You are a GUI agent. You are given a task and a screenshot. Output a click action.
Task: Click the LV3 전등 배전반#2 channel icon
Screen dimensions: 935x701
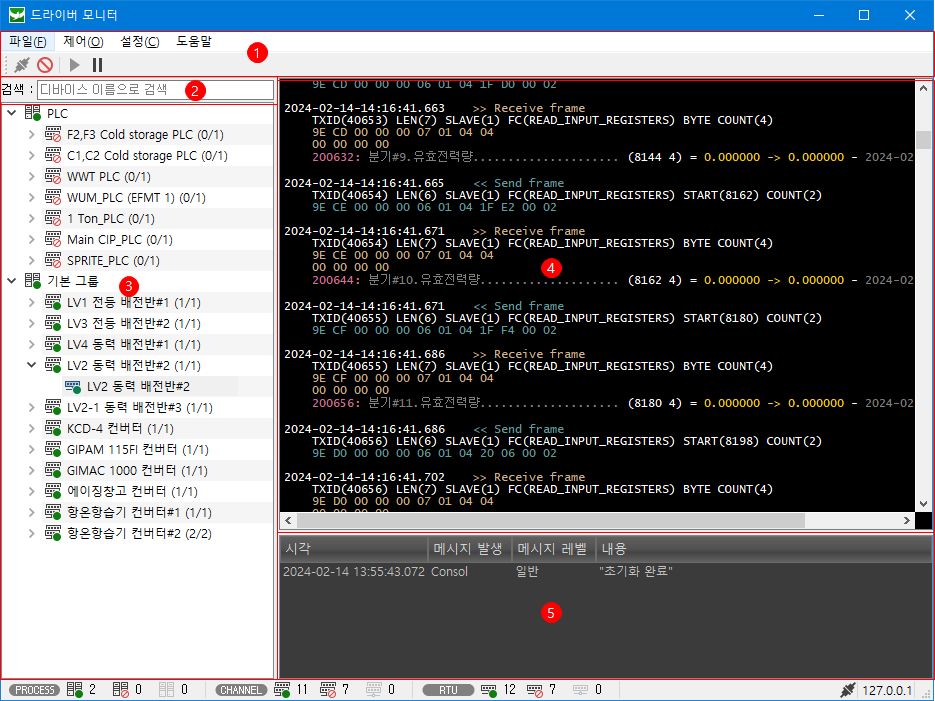pyautogui.click(x=53, y=323)
